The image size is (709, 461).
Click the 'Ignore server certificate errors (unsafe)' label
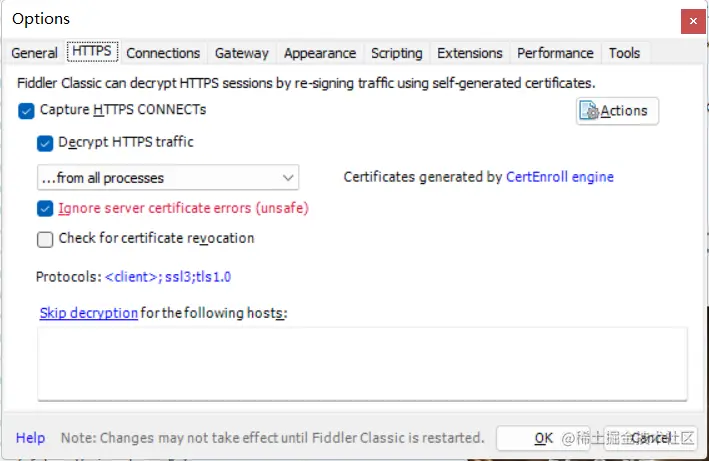[184, 208]
